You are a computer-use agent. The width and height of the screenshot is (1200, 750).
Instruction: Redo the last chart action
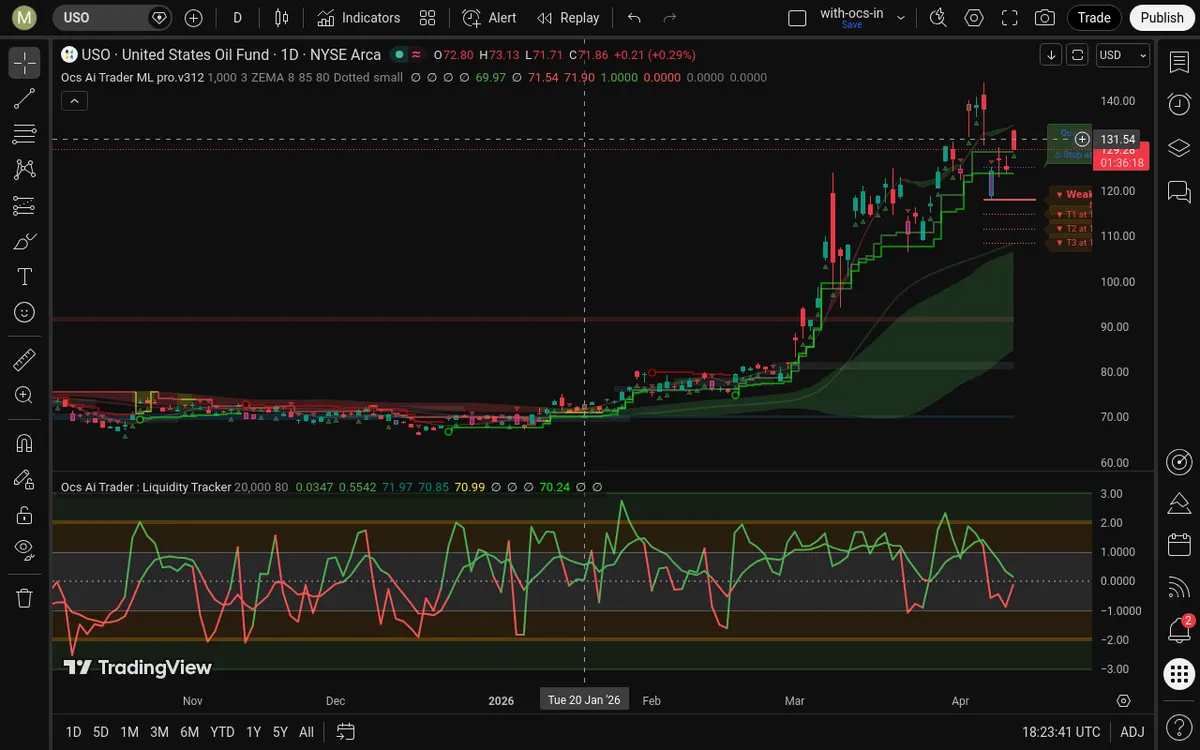coord(670,18)
